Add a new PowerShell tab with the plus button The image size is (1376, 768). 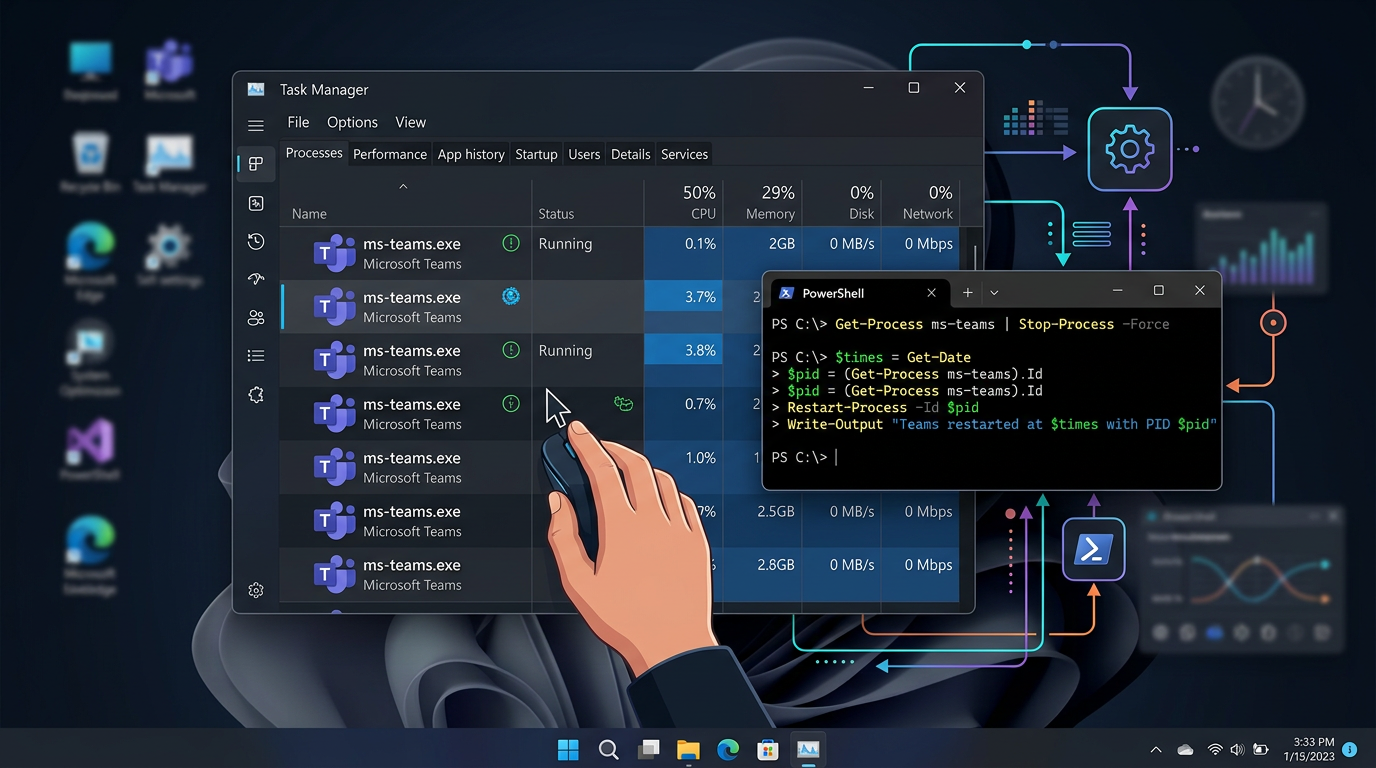[x=967, y=293]
